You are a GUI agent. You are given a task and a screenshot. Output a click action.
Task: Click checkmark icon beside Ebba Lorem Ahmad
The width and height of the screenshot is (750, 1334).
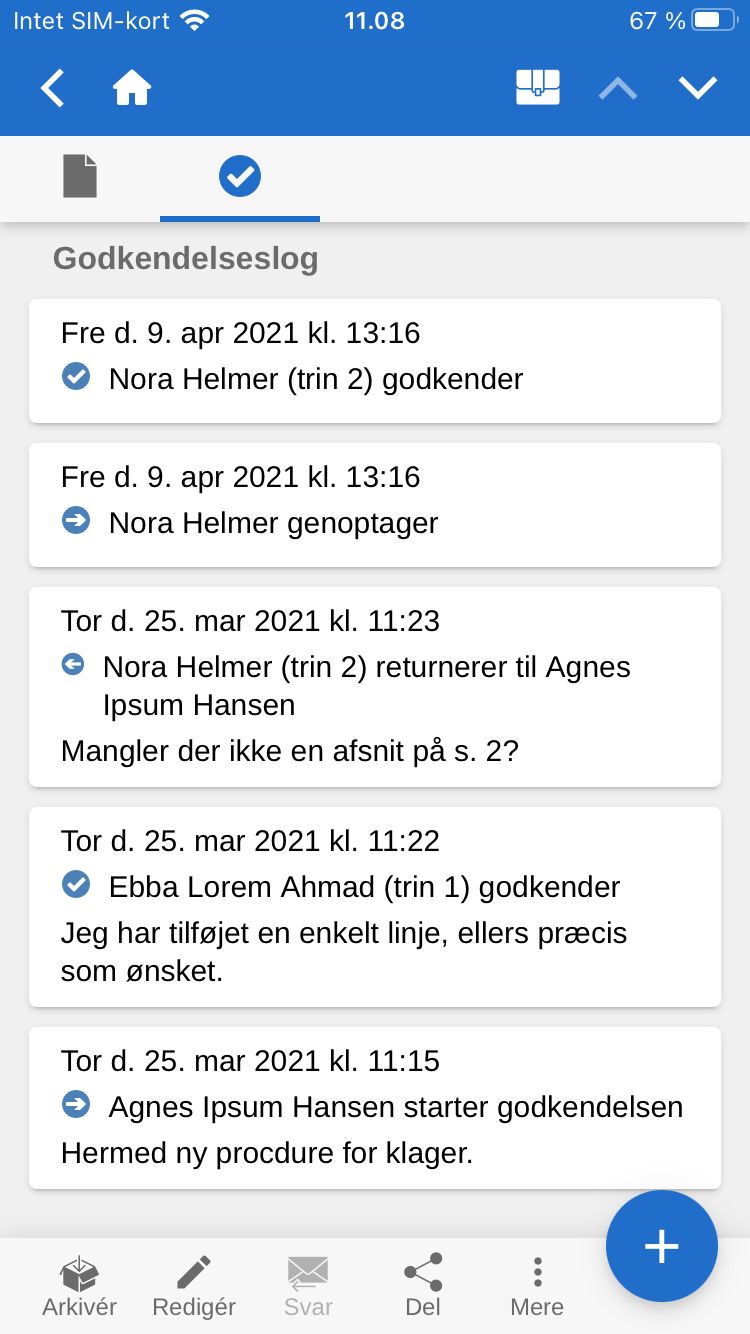point(76,885)
